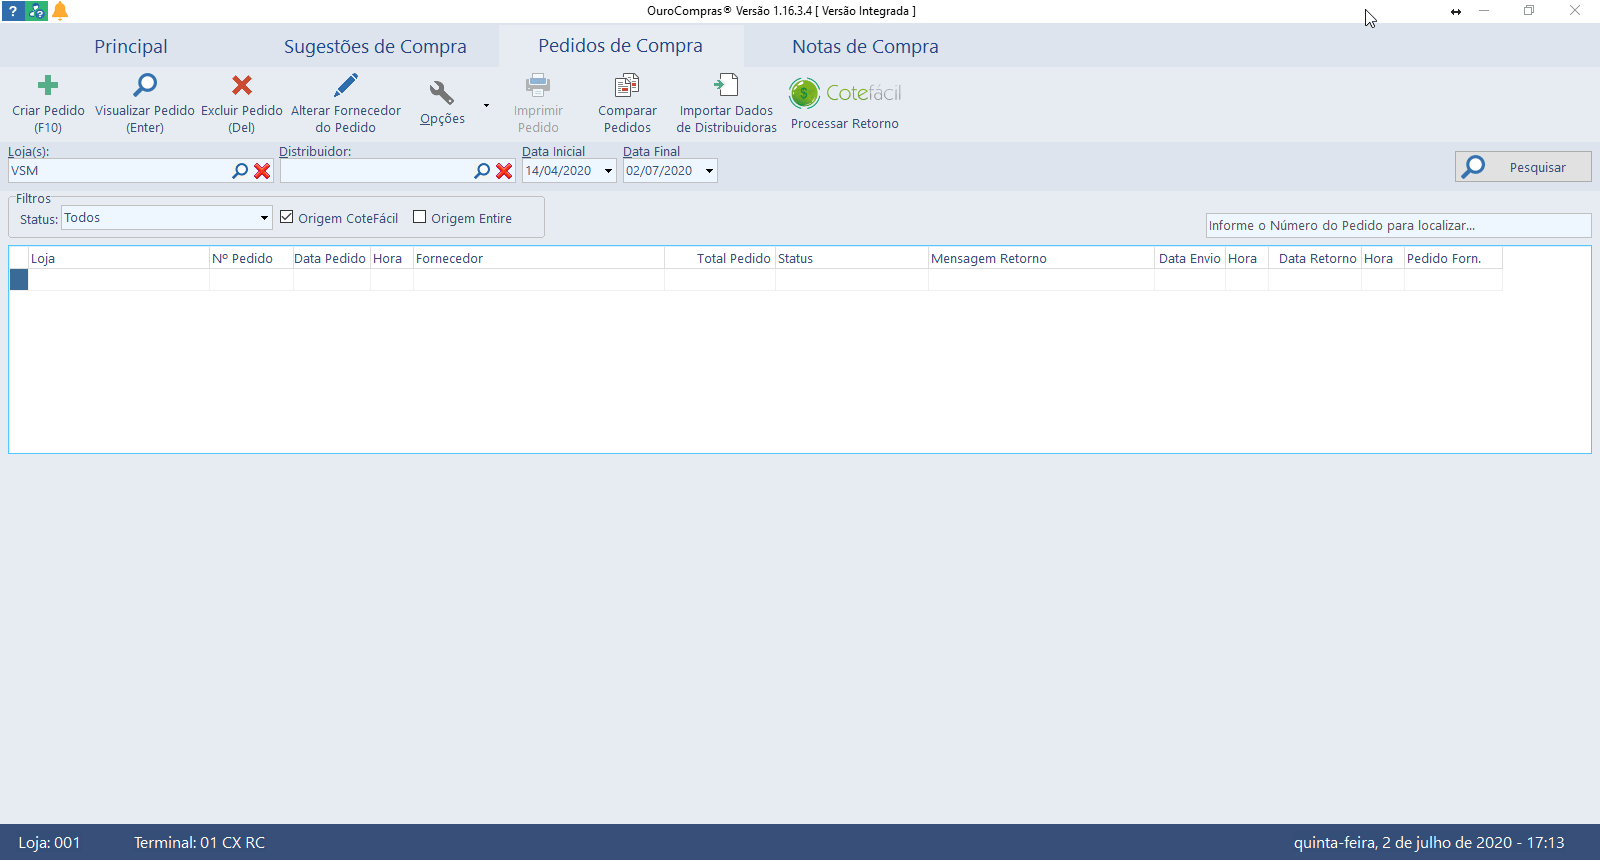Clear the Loja(s) field with red X
Viewport: 1600px width, 860px height.
(x=262, y=171)
